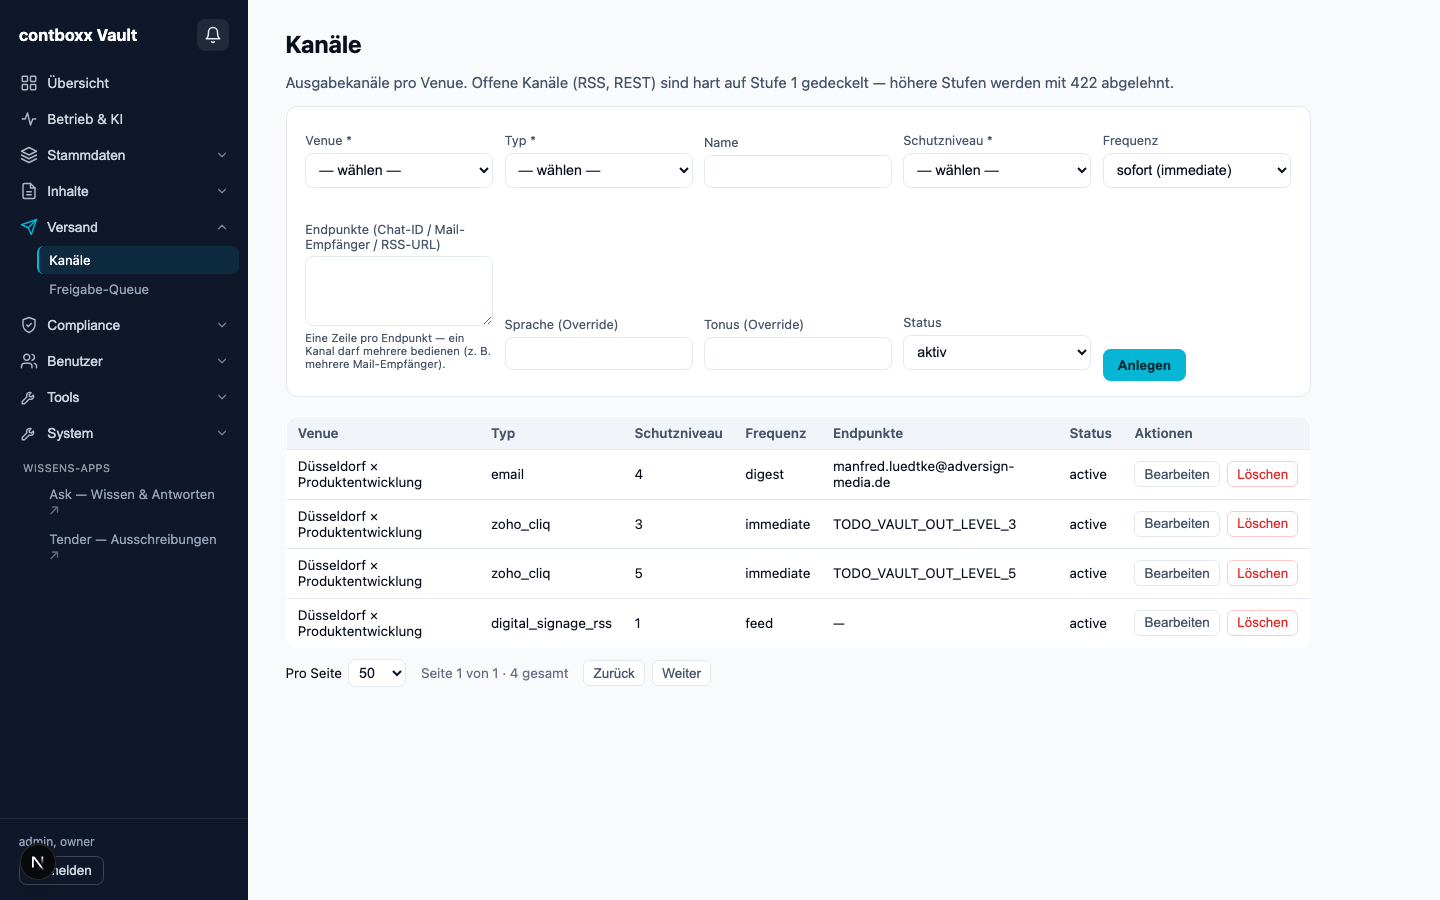Screen dimensions: 1440x900
Task: Expand the System menu chevron
Action: coord(222,433)
